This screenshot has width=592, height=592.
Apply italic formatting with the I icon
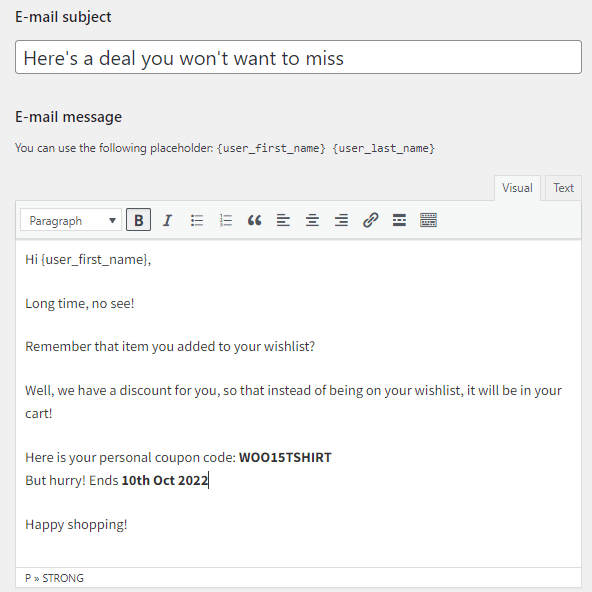[167, 220]
